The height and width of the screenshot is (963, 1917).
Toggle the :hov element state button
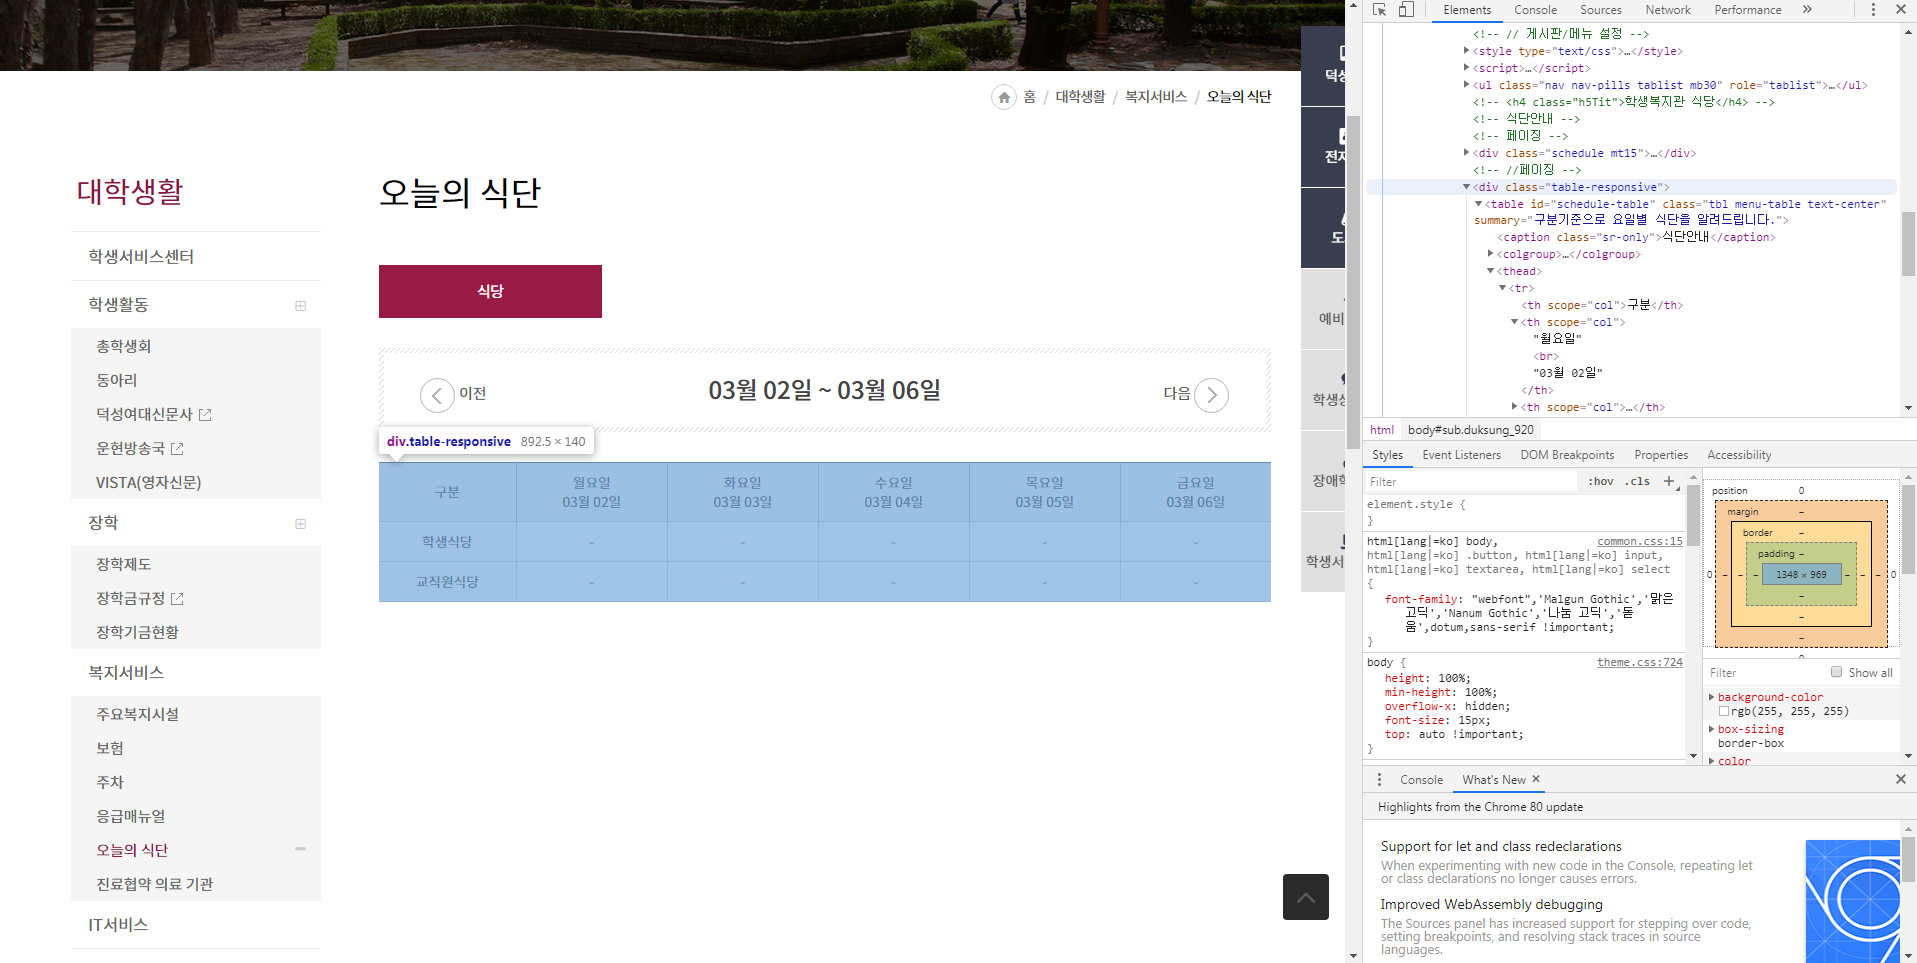point(1601,481)
